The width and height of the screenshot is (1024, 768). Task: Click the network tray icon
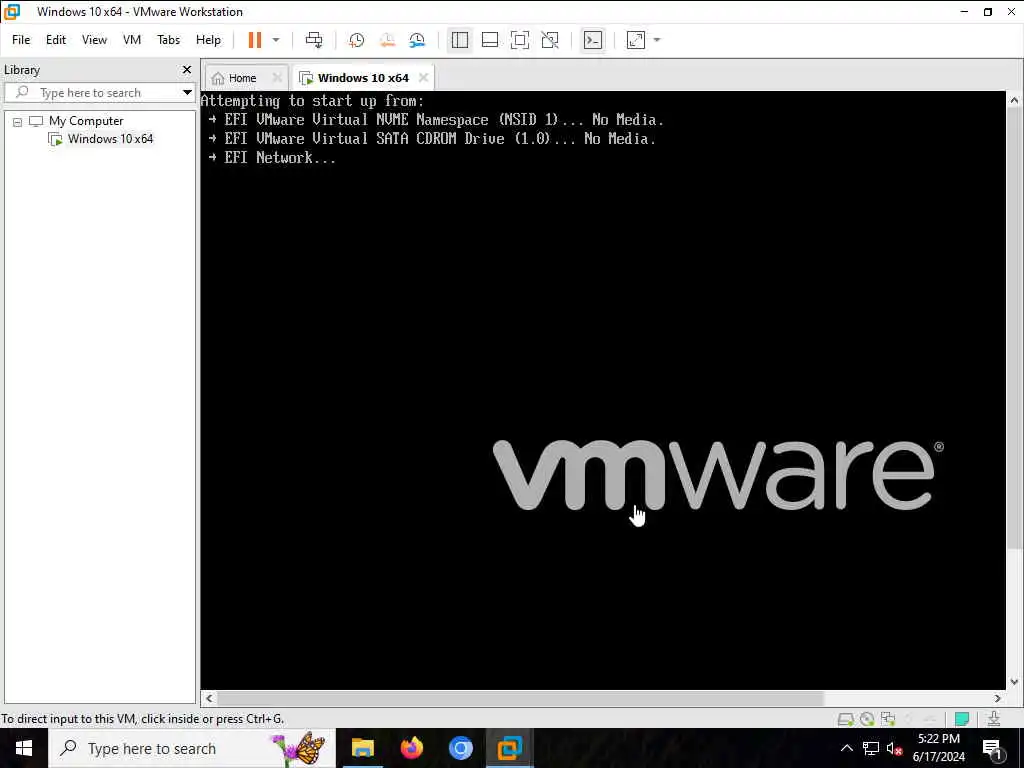871,748
